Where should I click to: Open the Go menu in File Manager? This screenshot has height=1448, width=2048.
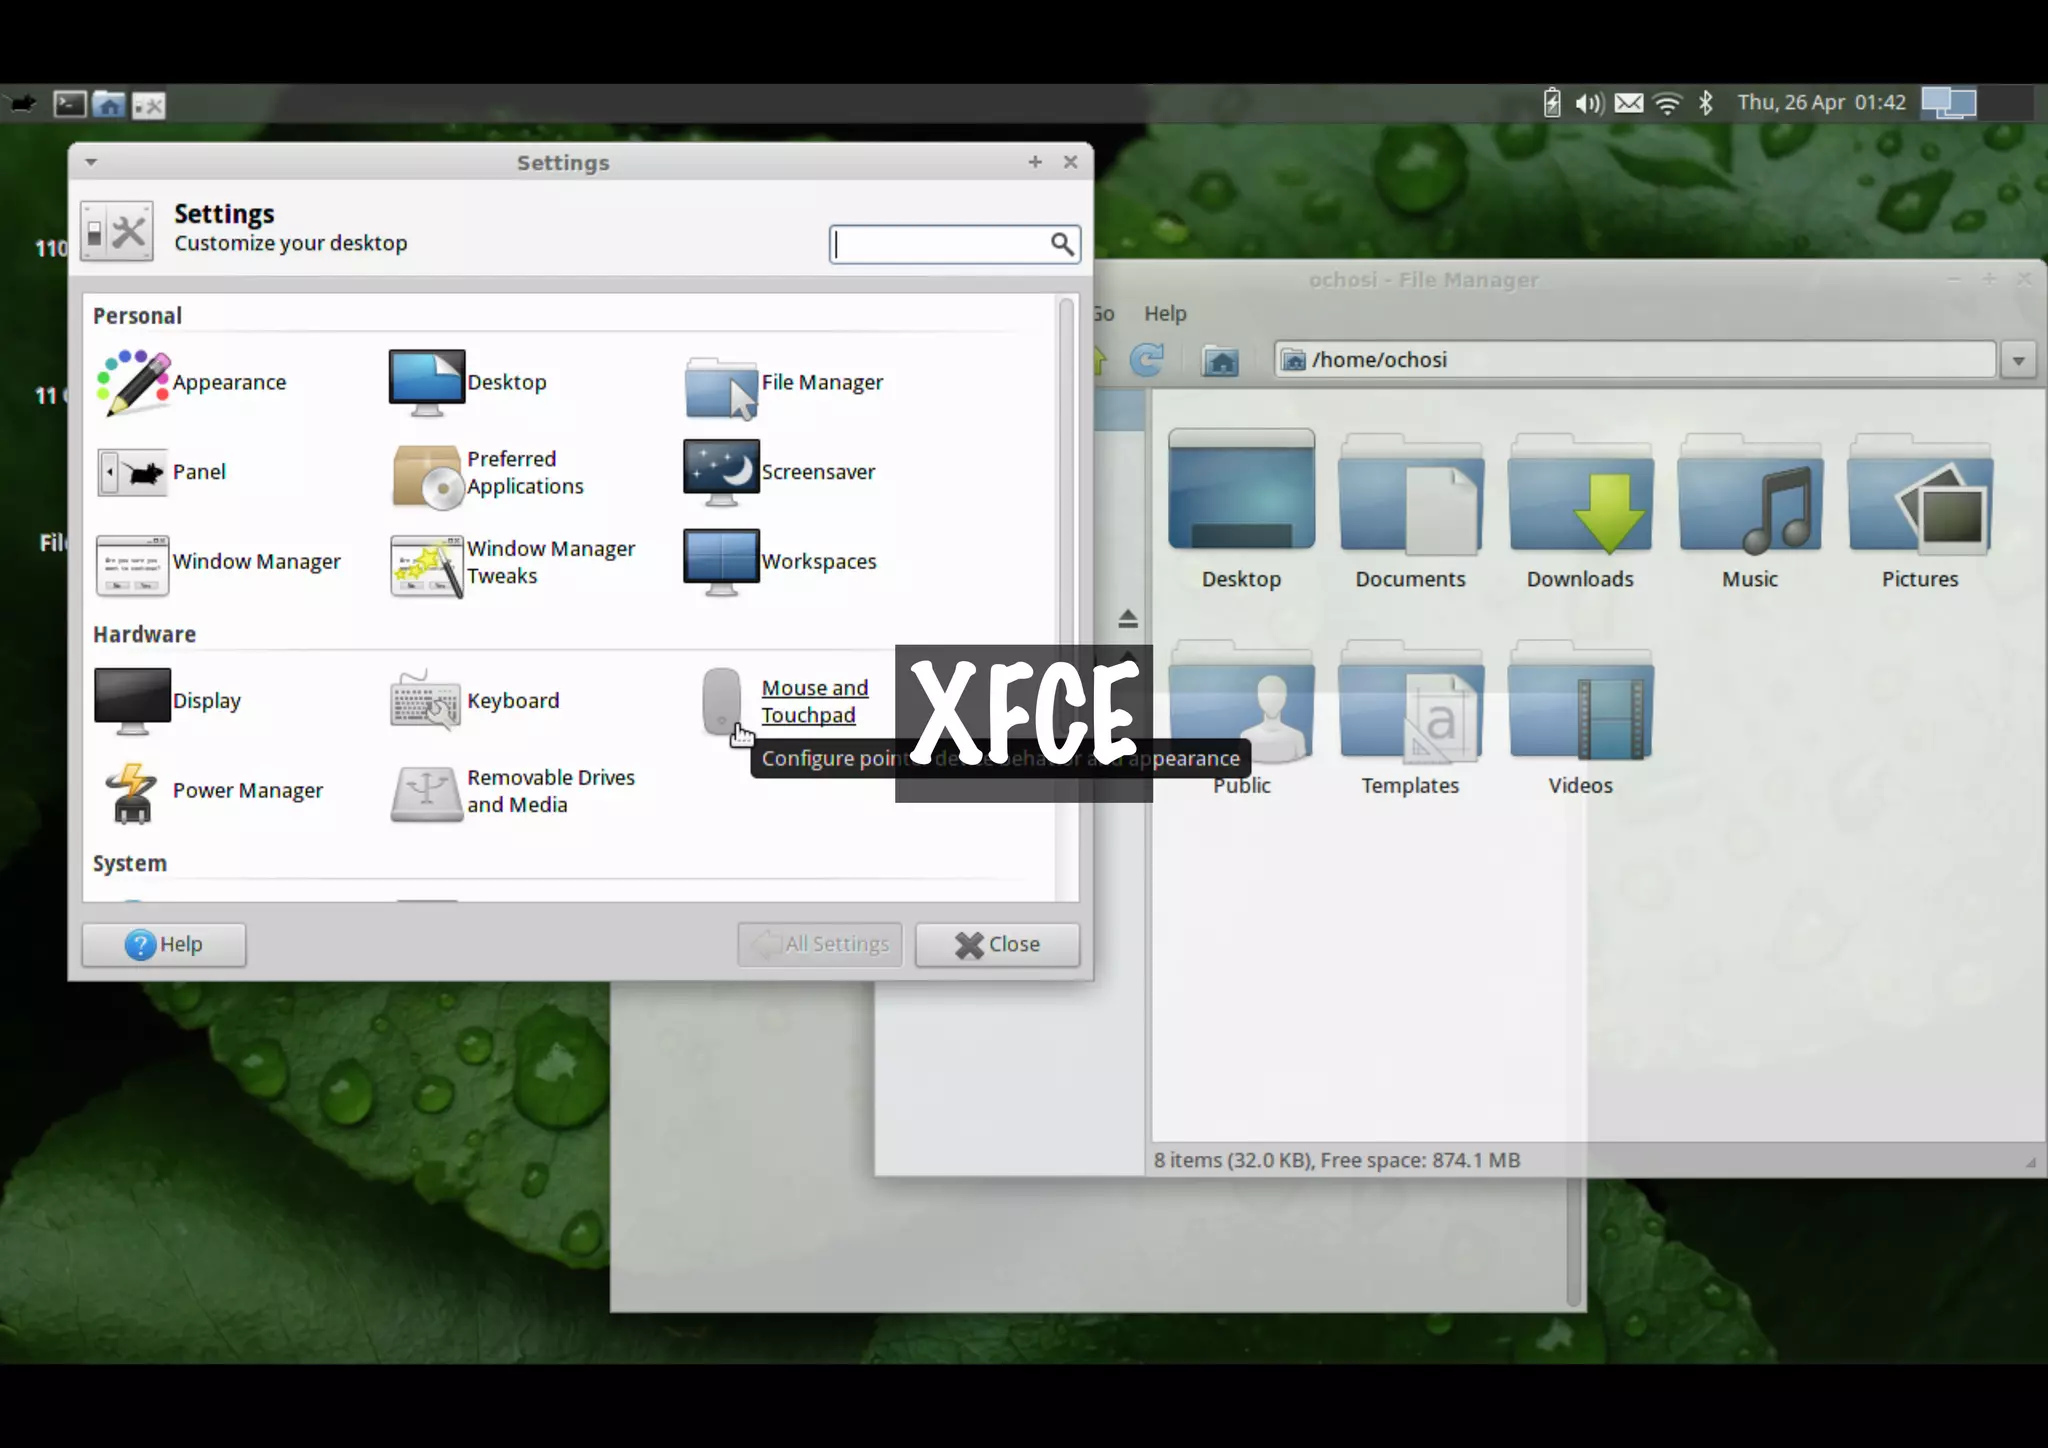[1103, 314]
